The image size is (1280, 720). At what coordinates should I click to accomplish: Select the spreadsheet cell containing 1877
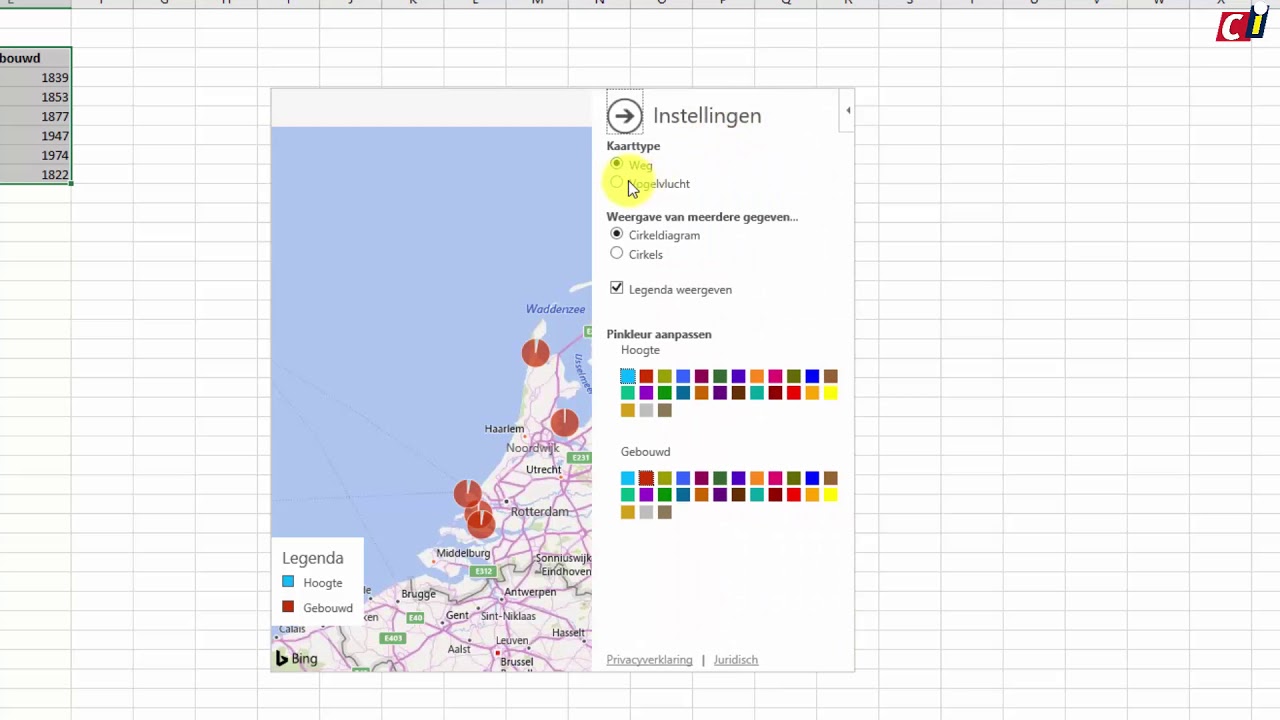[35, 116]
